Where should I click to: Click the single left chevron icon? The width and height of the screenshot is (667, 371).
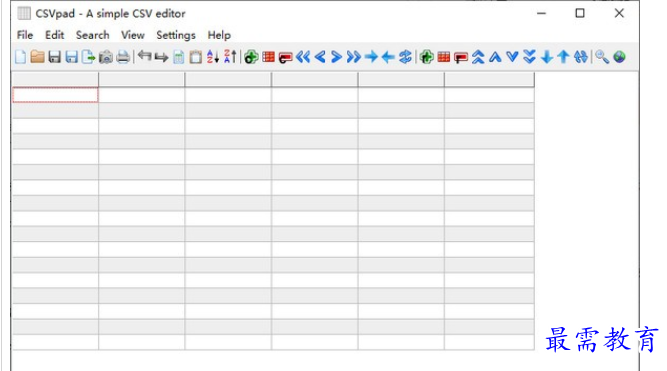point(320,57)
